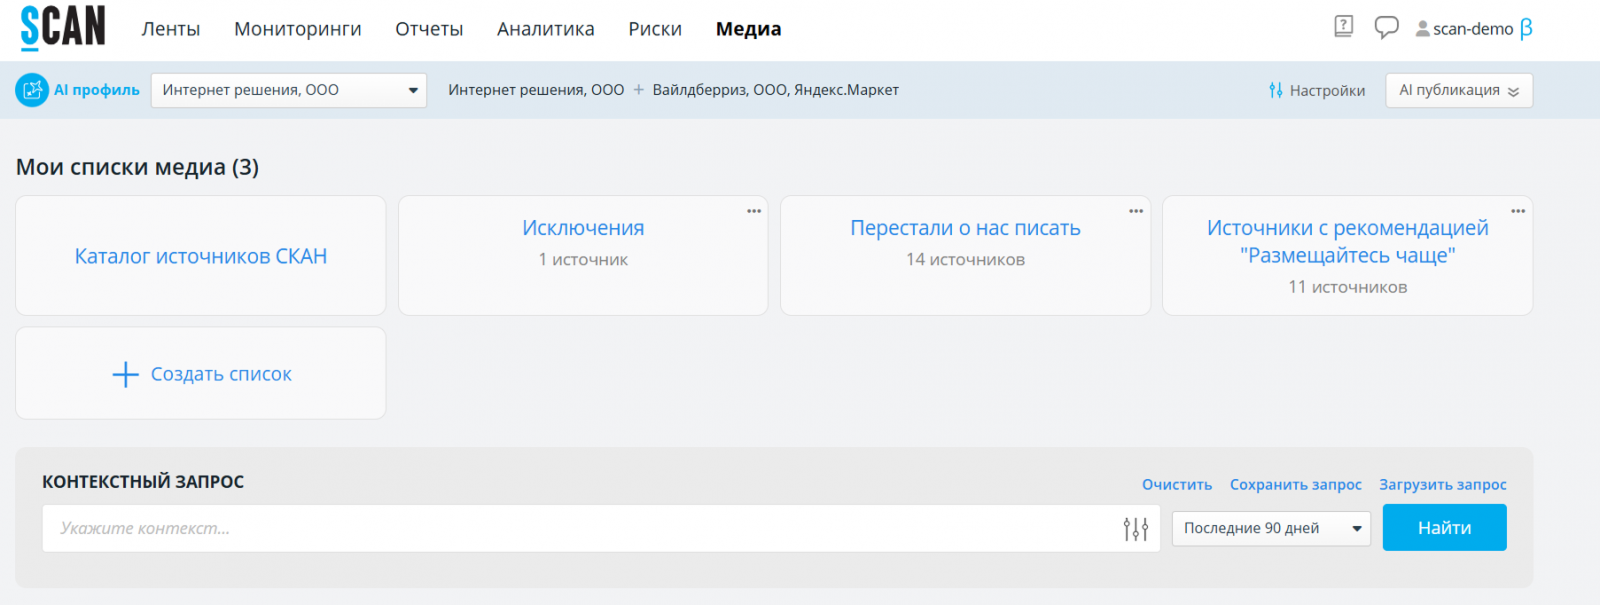Open the three-dot menu on the Источники с рекомендацией card

[1518, 211]
